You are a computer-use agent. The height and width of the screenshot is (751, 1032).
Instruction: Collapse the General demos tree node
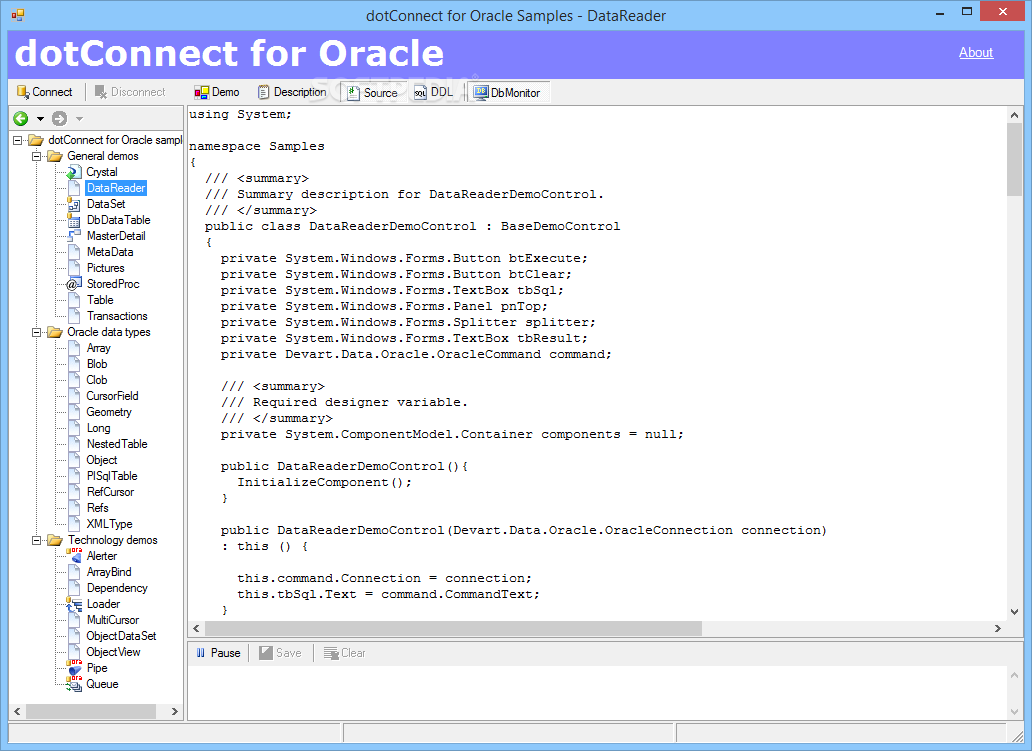[37, 156]
